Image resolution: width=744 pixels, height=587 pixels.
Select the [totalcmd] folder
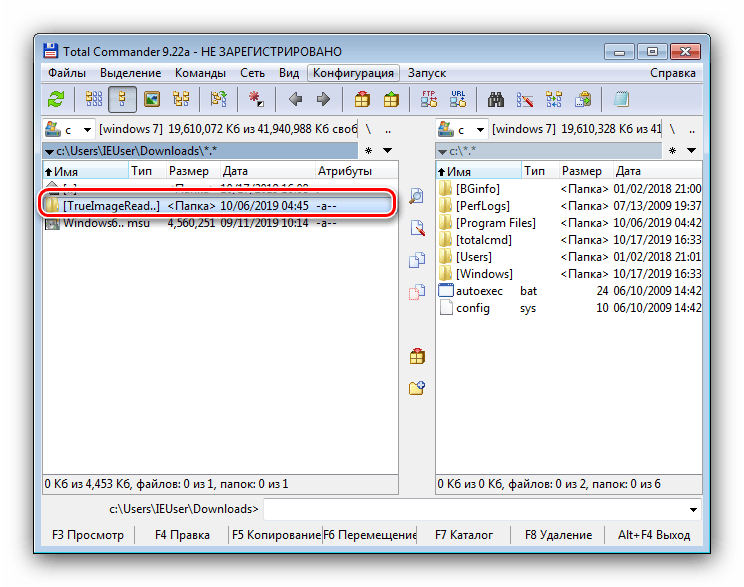pos(569,240)
